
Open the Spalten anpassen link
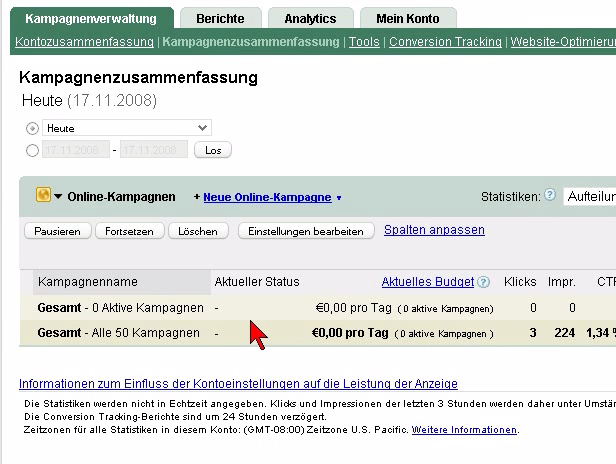[434, 230]
